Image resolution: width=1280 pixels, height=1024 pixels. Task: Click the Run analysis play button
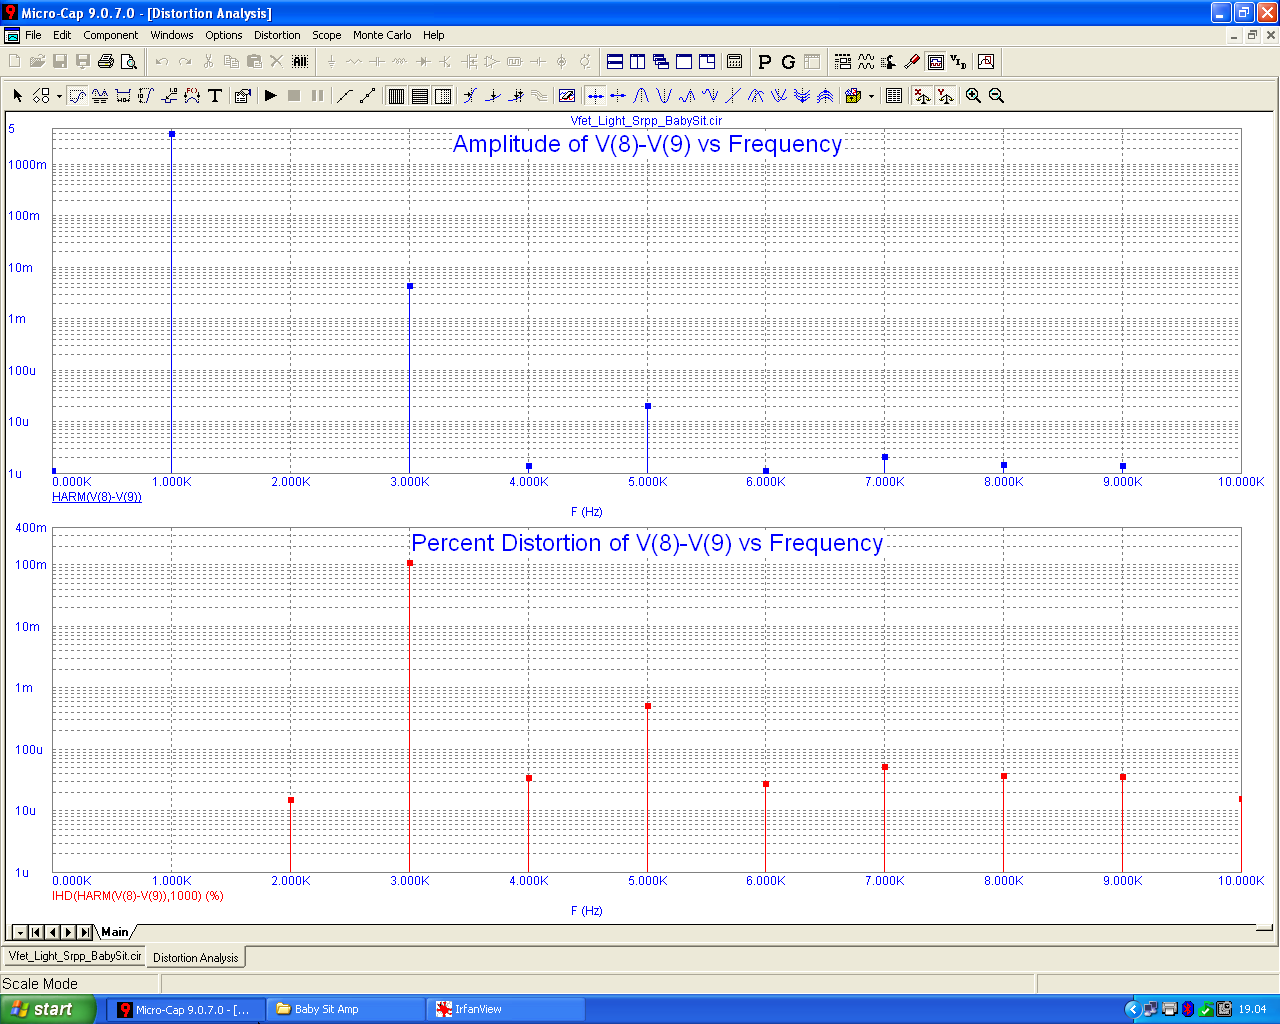point(271,96)
